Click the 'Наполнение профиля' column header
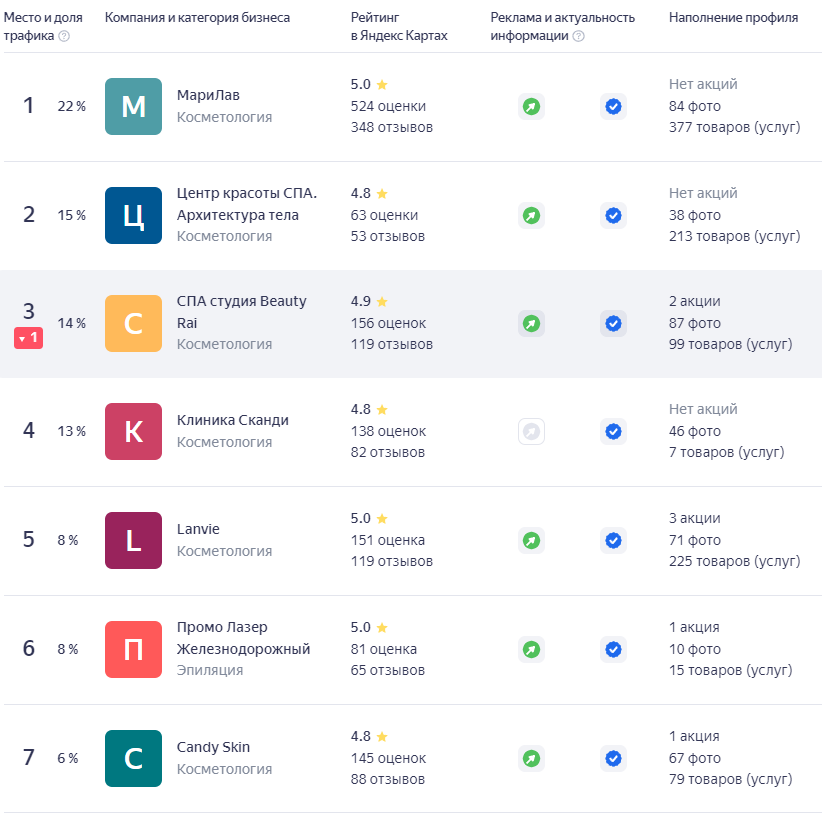 (733, 18)
